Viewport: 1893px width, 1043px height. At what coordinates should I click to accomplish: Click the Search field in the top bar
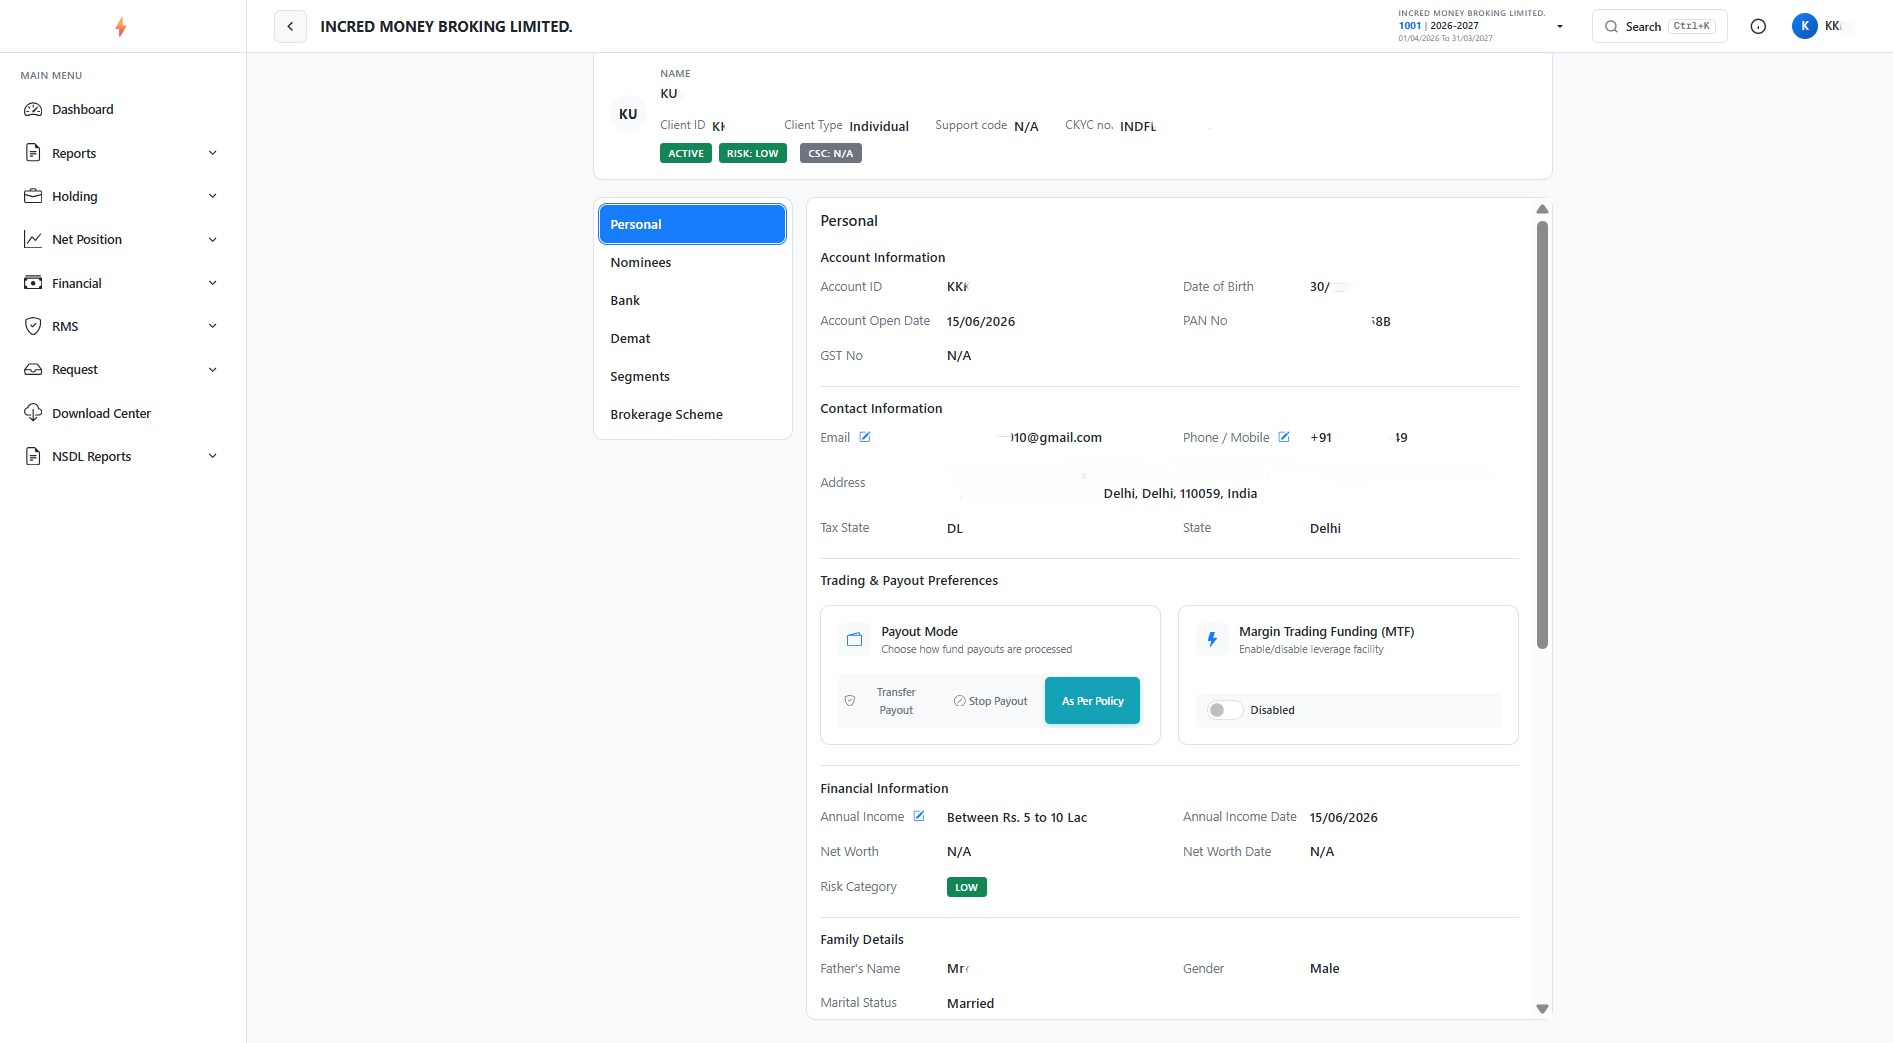[x=1659, y=27]
